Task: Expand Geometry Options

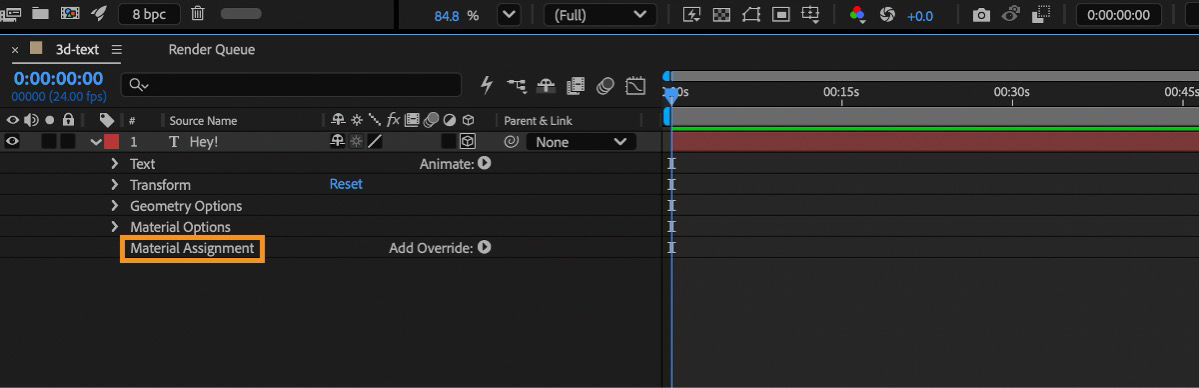Action: pos(115,206)
